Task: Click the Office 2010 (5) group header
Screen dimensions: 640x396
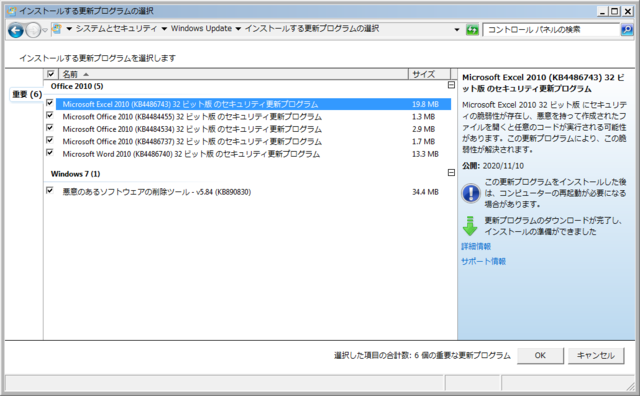Action: tap(77, 86)
